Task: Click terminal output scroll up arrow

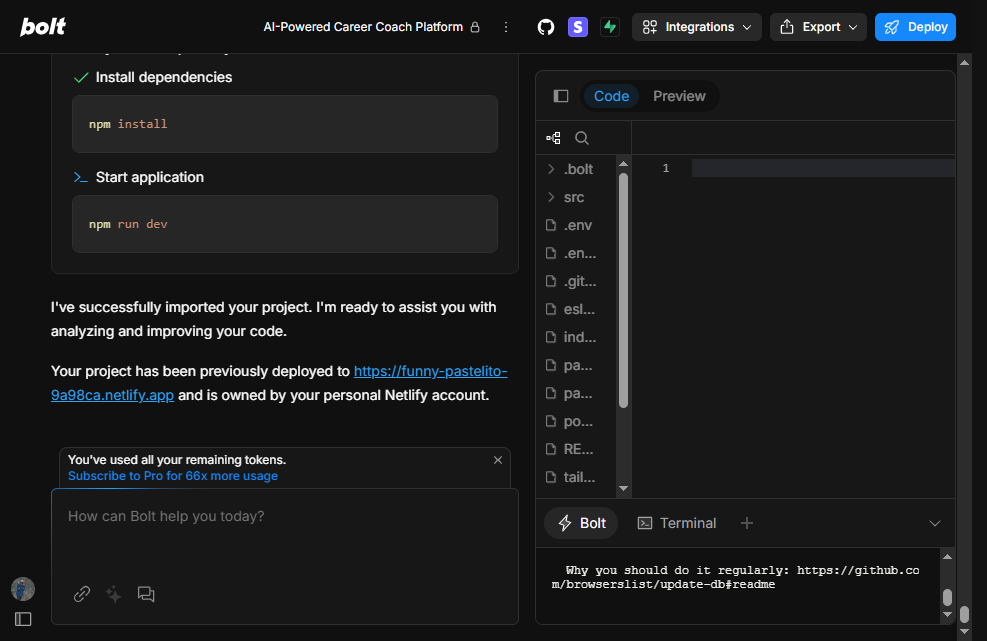Action: point(947,557)
